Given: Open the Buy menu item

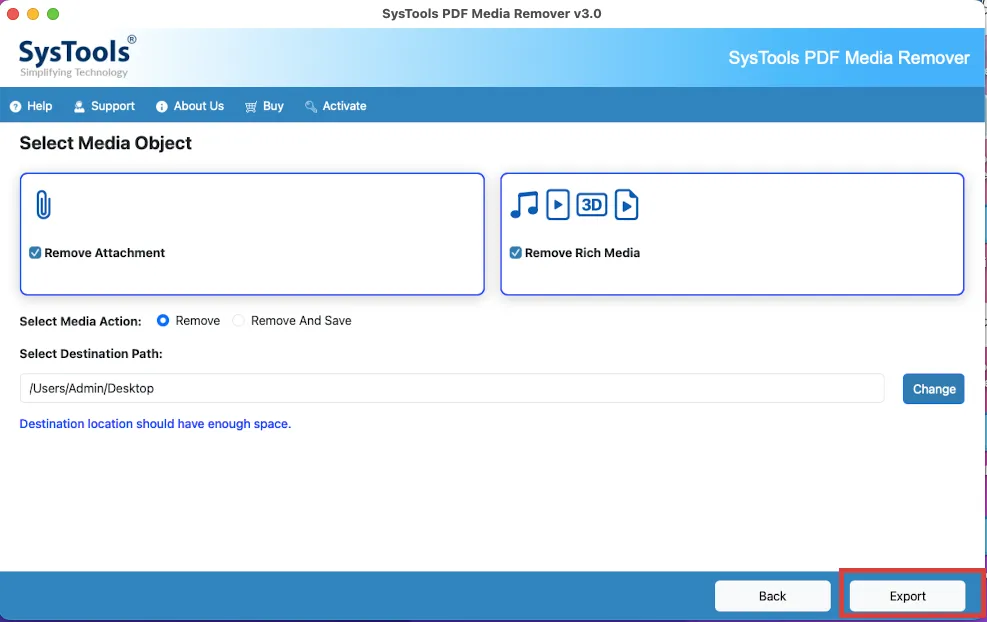Looking at the screenshot, I should click(x=264, y=106).
